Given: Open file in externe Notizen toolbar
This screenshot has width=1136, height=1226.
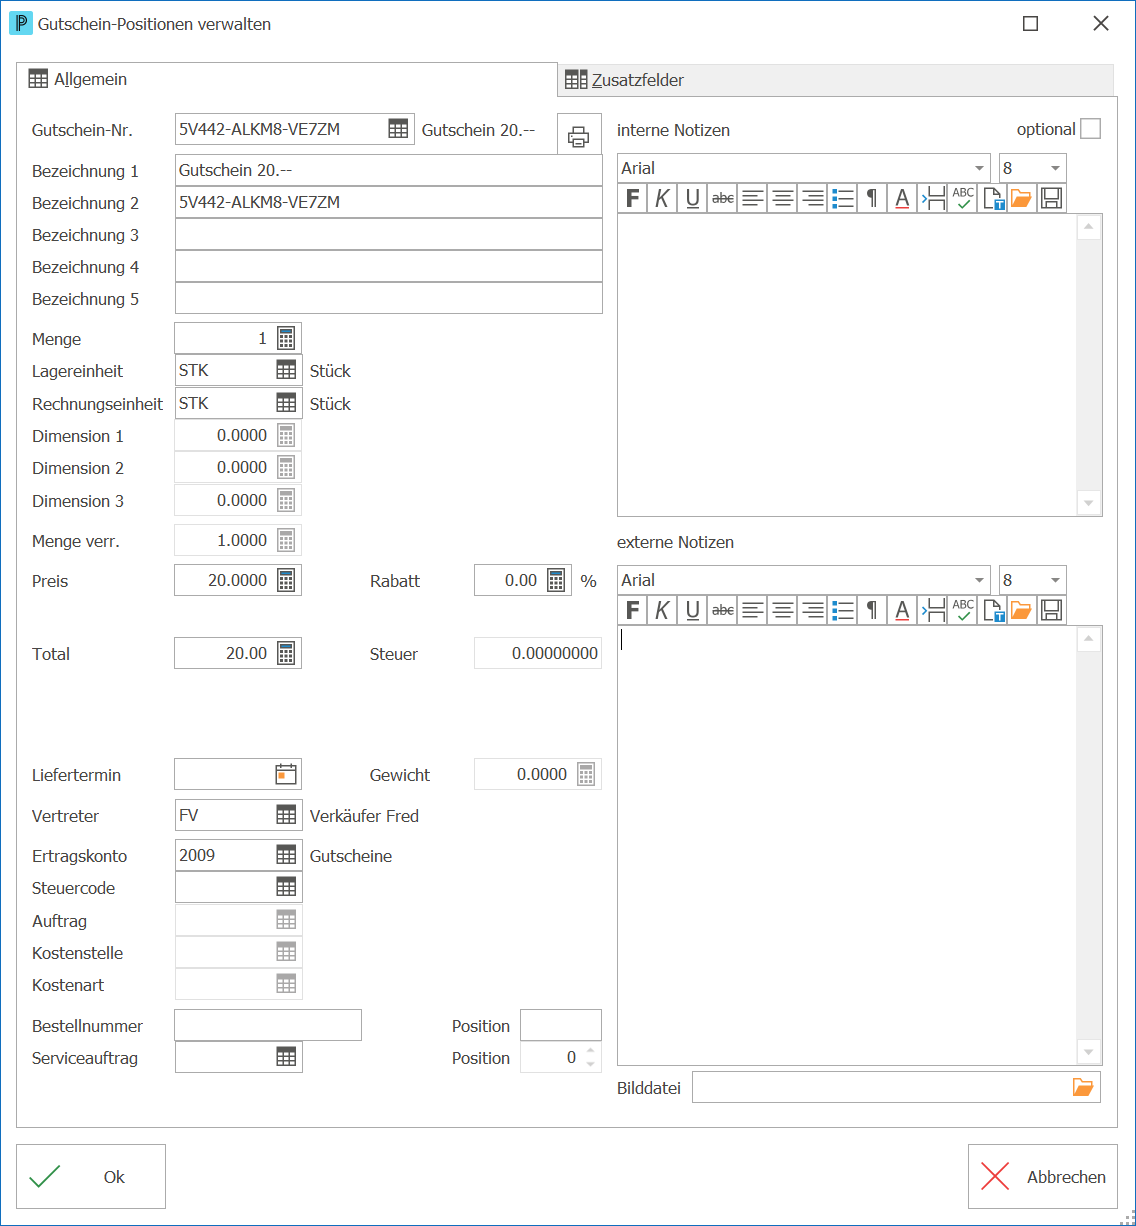Looking at the screenshot, I should [x=1021, y=610].
